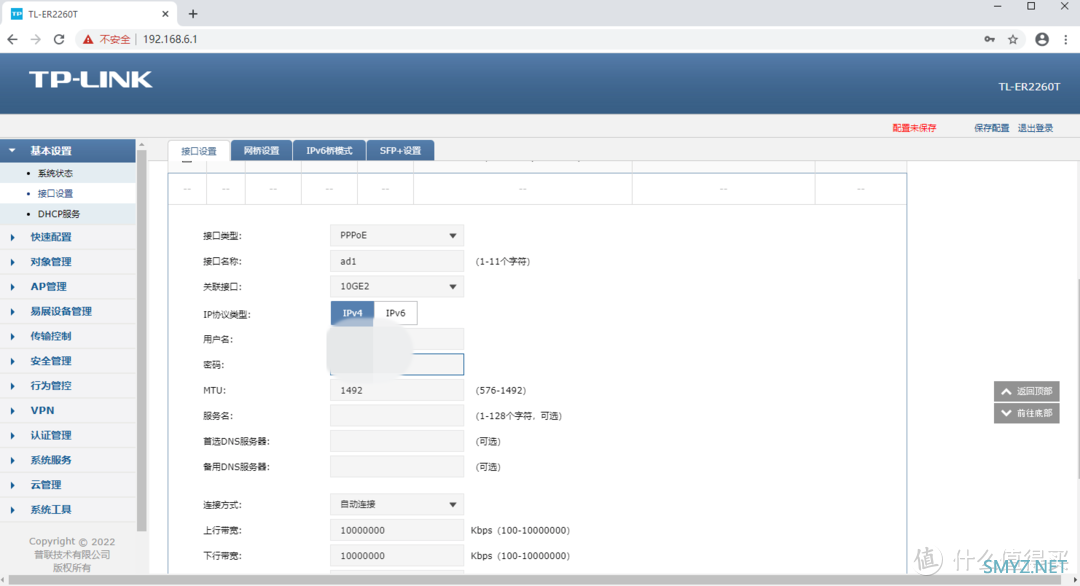Expand the 传输控制 menu section
1080x586 pixels.
[x=68, y=336]
